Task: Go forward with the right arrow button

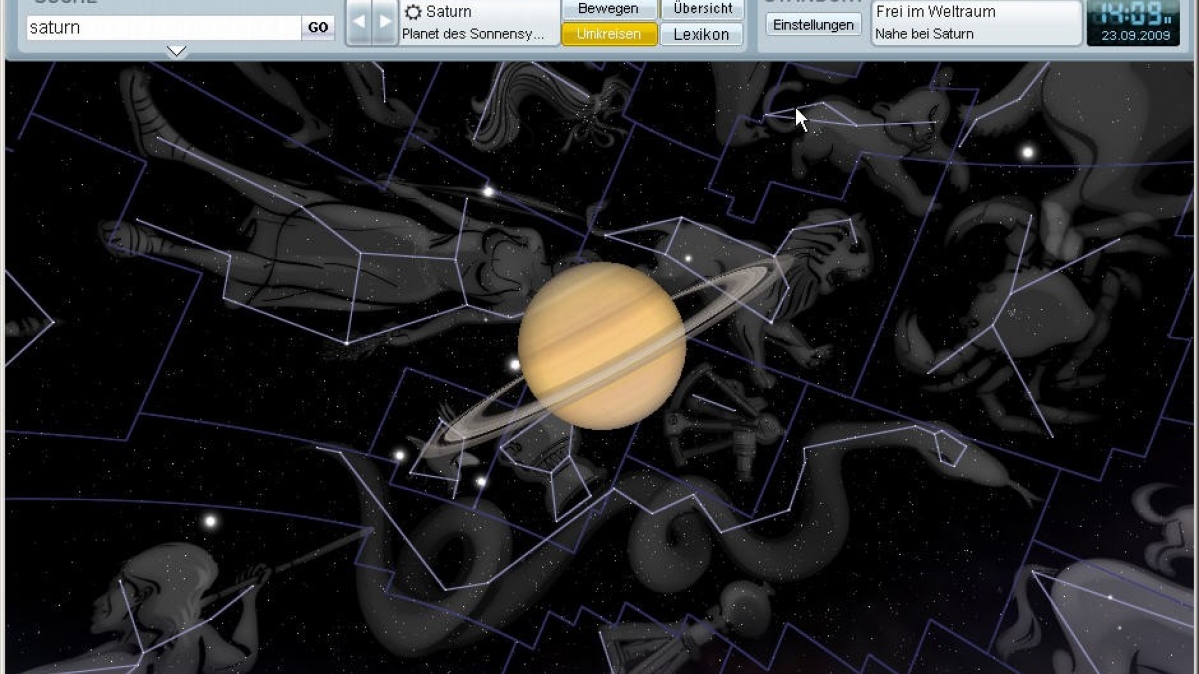Action: [385, 23]
